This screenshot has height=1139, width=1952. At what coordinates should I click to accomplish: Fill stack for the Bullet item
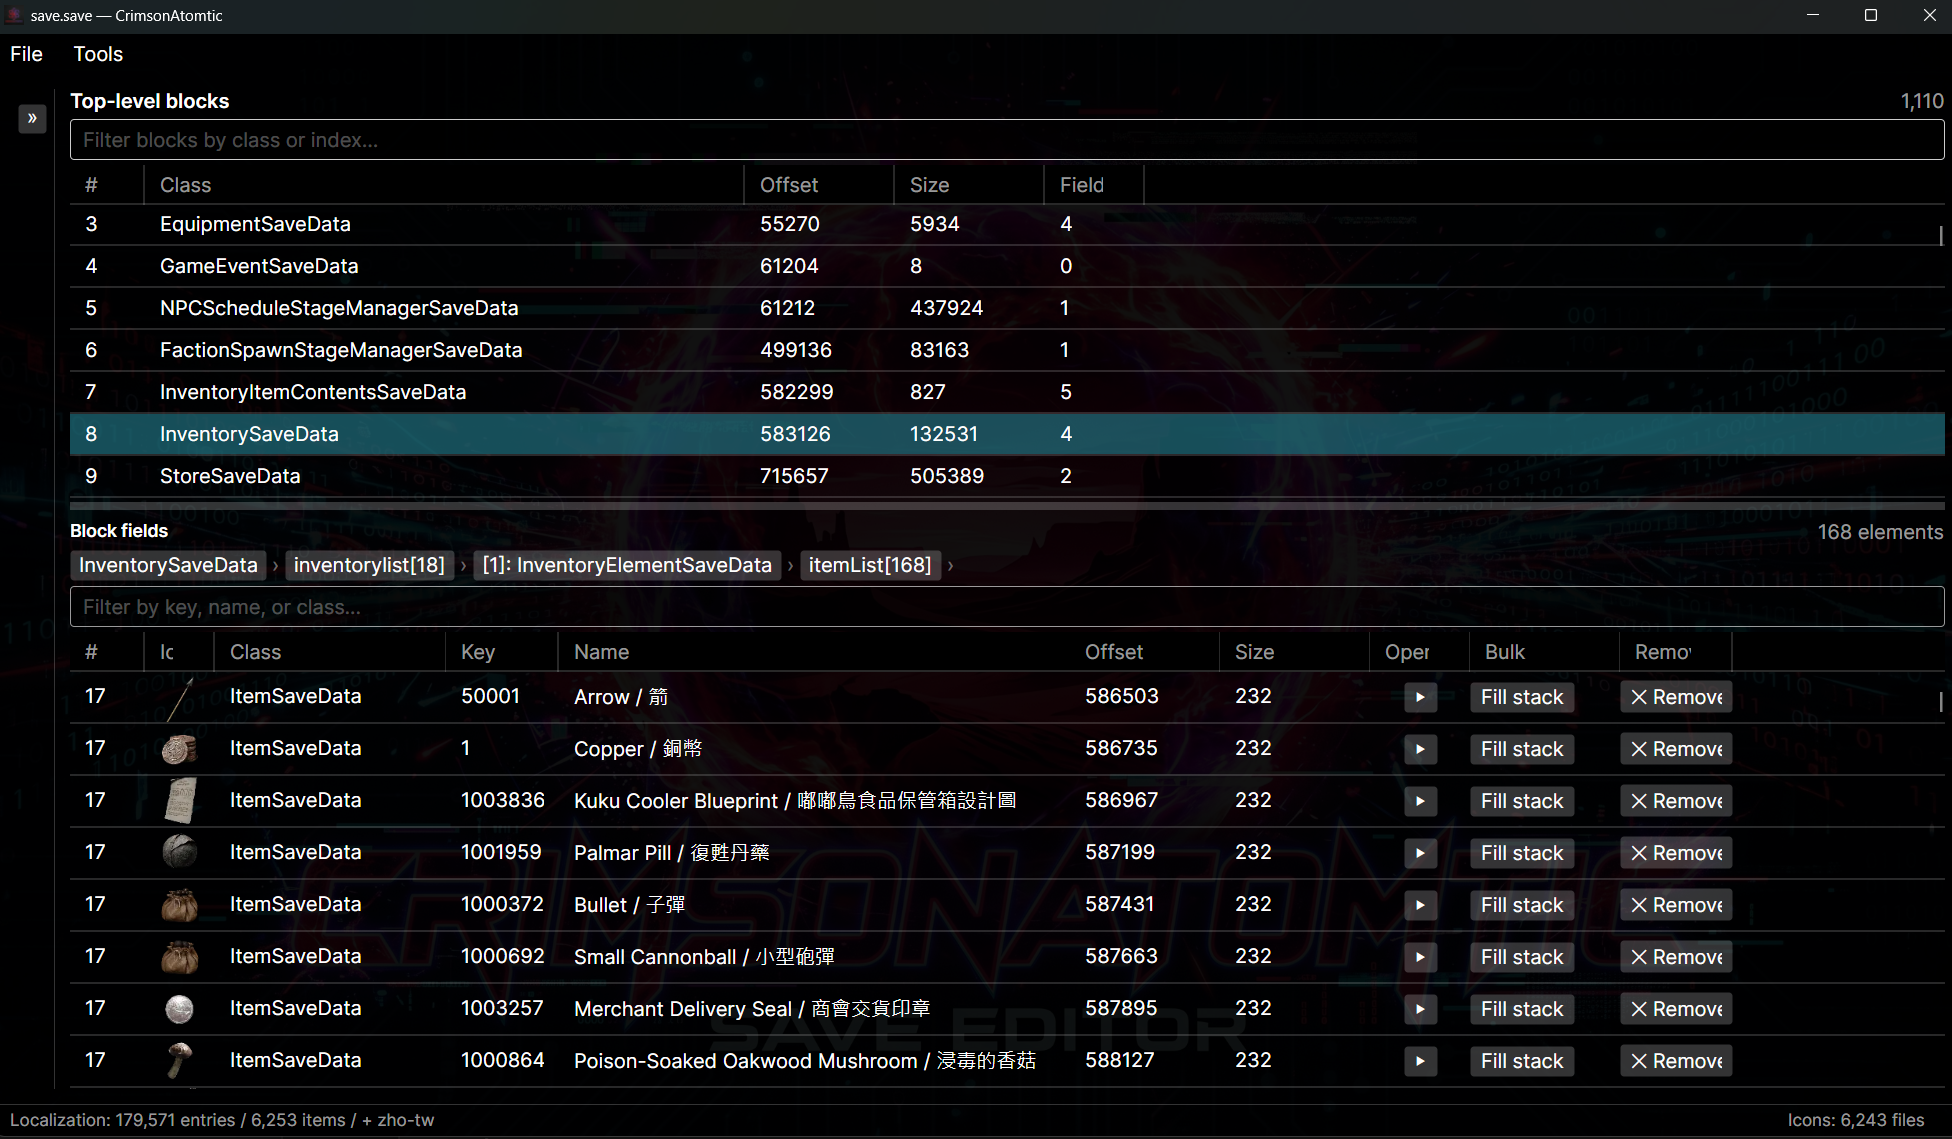pos(1522,905)
